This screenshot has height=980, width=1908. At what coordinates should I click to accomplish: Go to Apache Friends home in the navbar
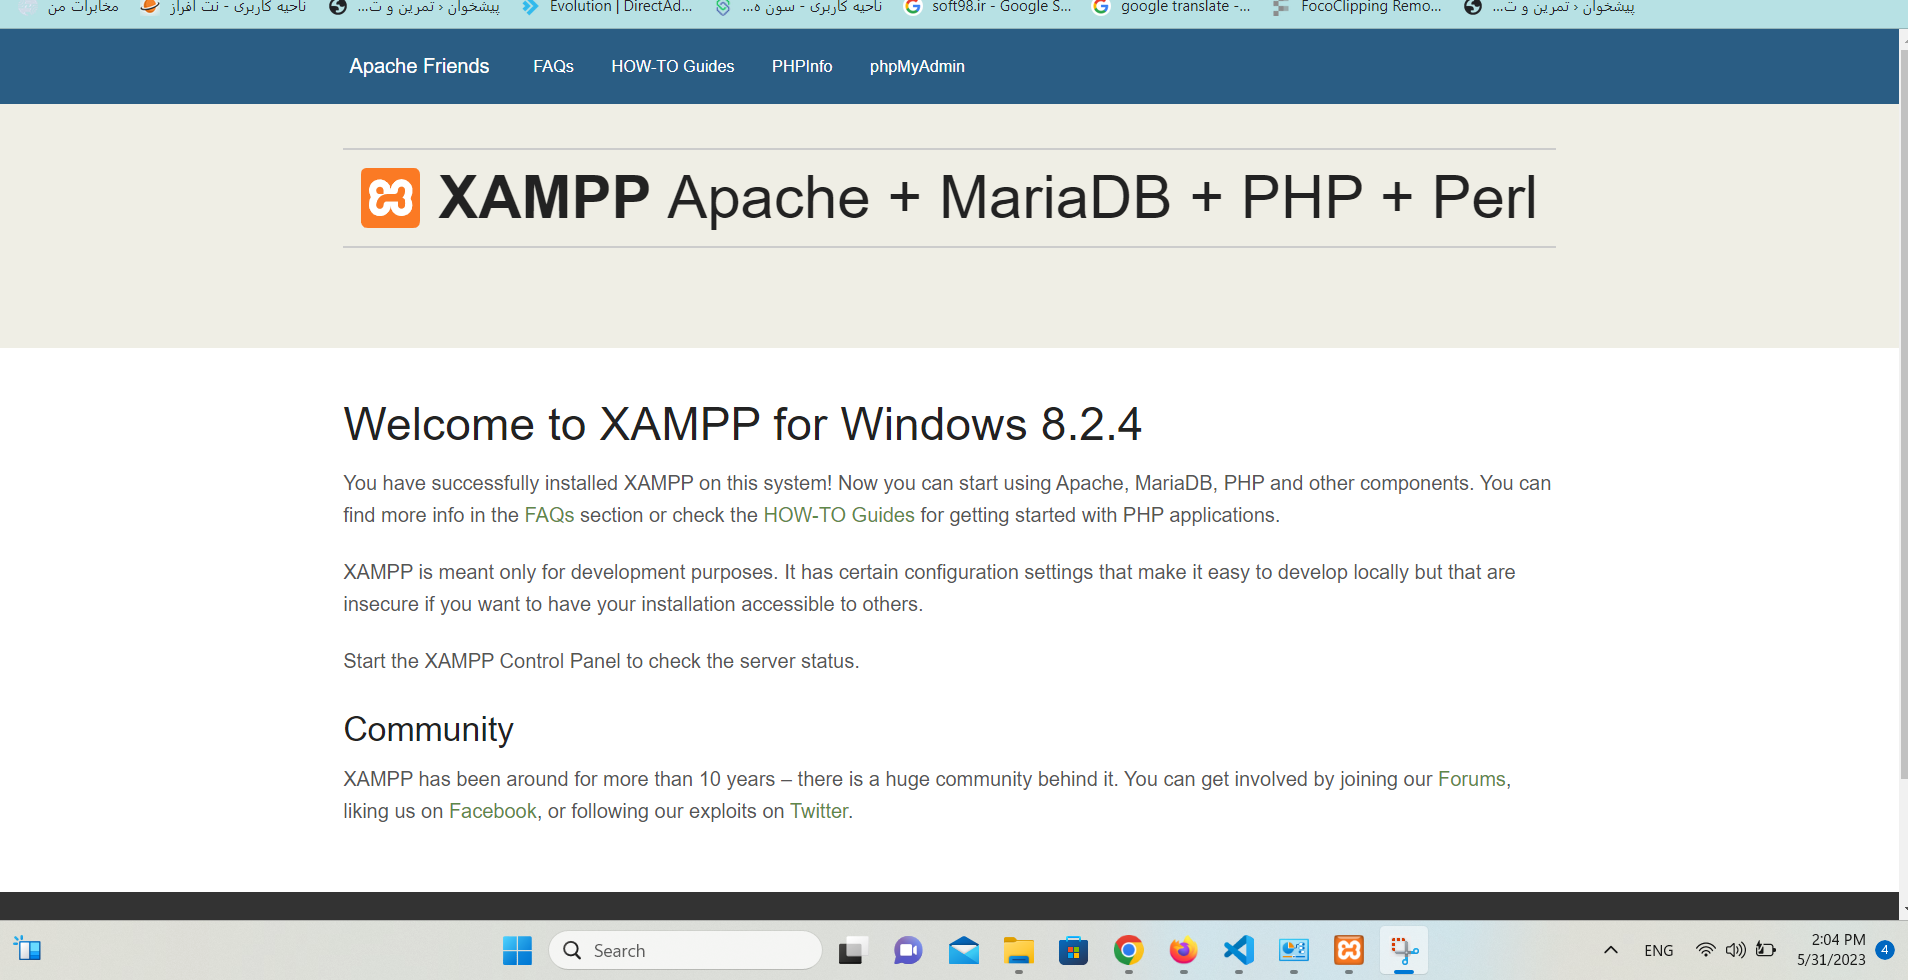[x=419, y=66]
